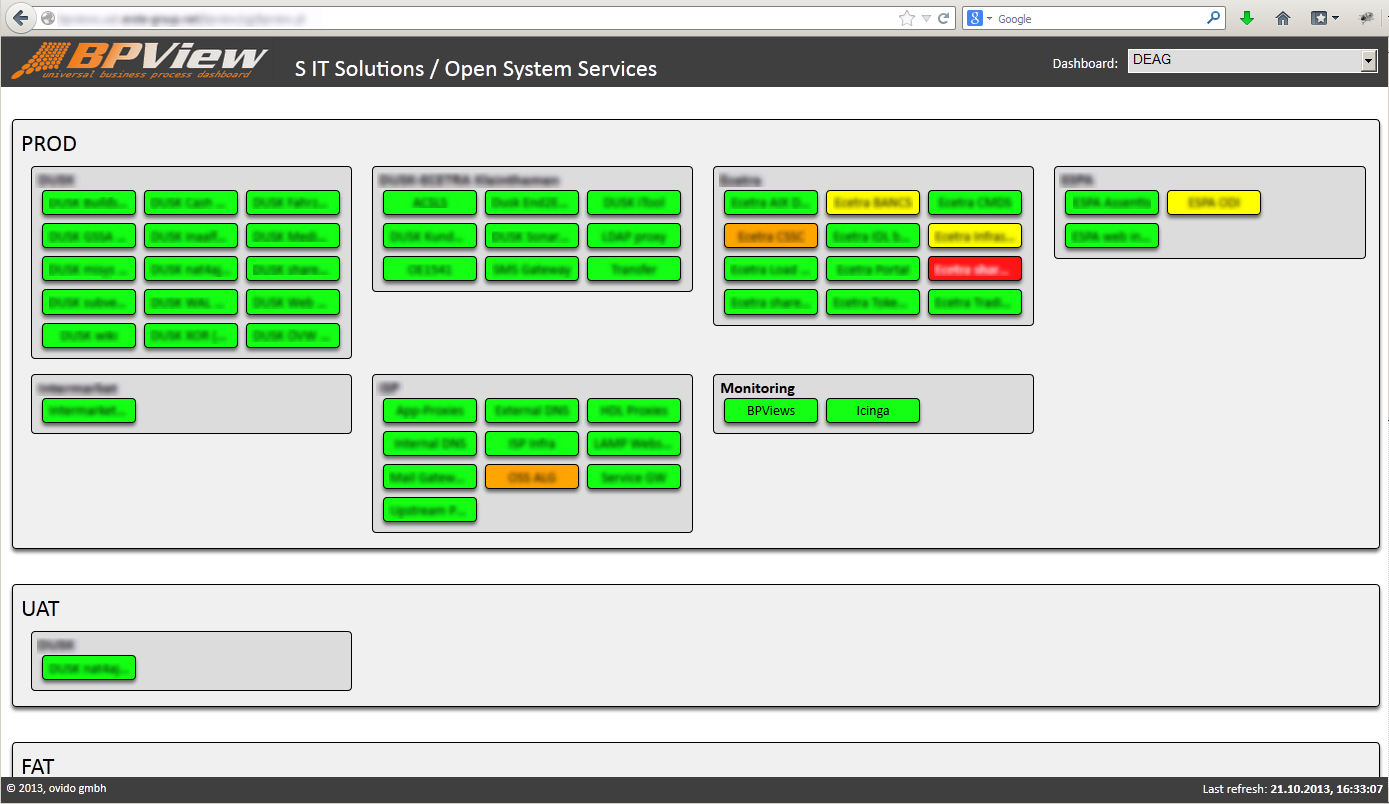Click the Last refresh timestamp

pyautogui.click(x=1292, y=789)
